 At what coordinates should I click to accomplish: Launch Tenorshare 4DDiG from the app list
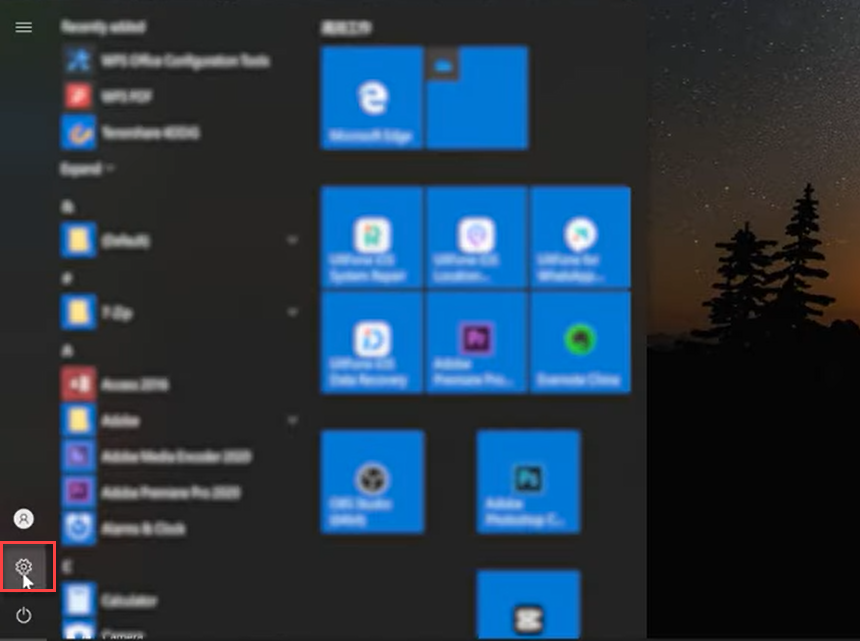click(x=131, y=133)
